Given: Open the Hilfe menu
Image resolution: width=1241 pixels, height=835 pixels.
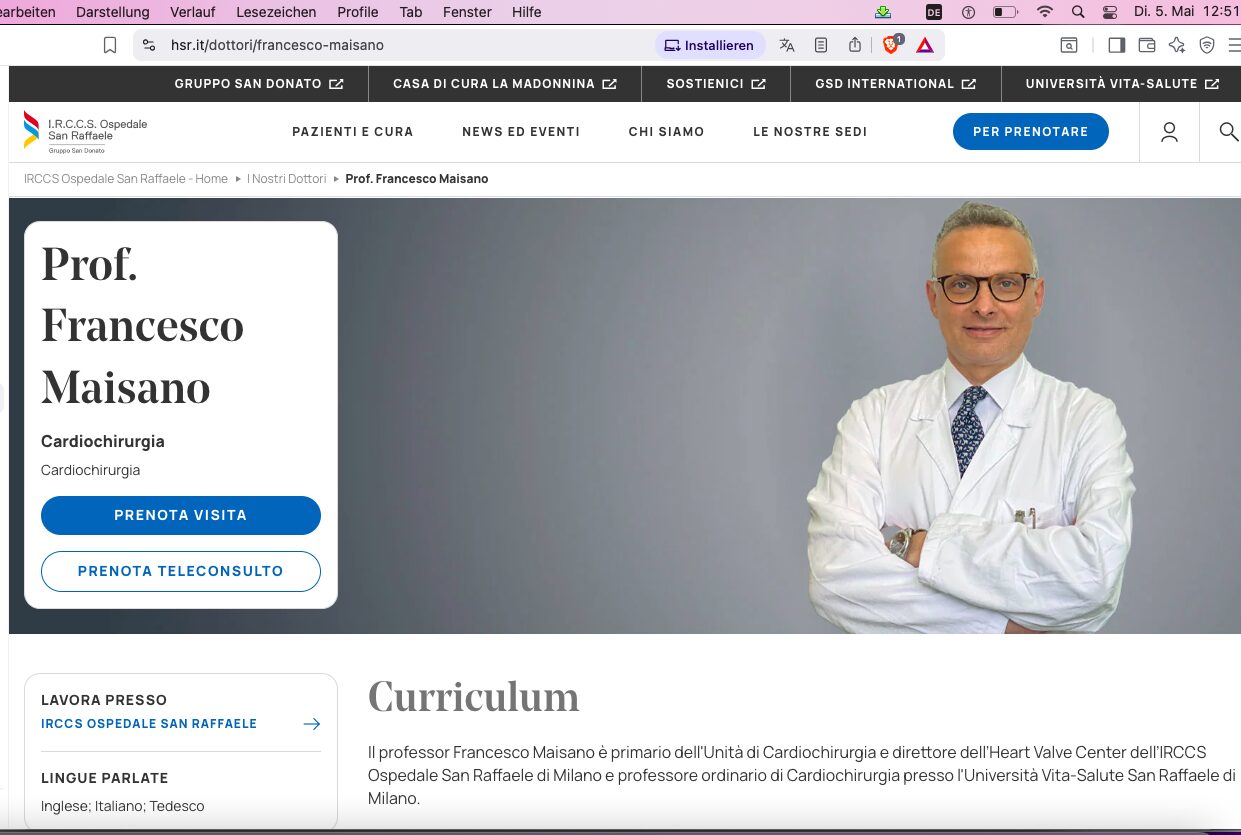Looking at the screenshot, I should (x=526, y=12).
